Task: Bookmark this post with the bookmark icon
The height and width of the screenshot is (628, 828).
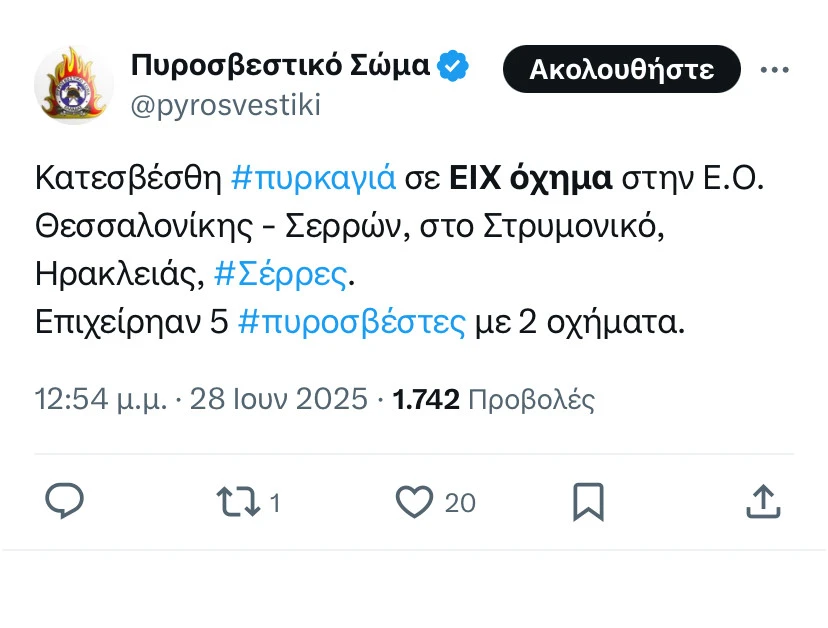Action: [x=588, y=501]
